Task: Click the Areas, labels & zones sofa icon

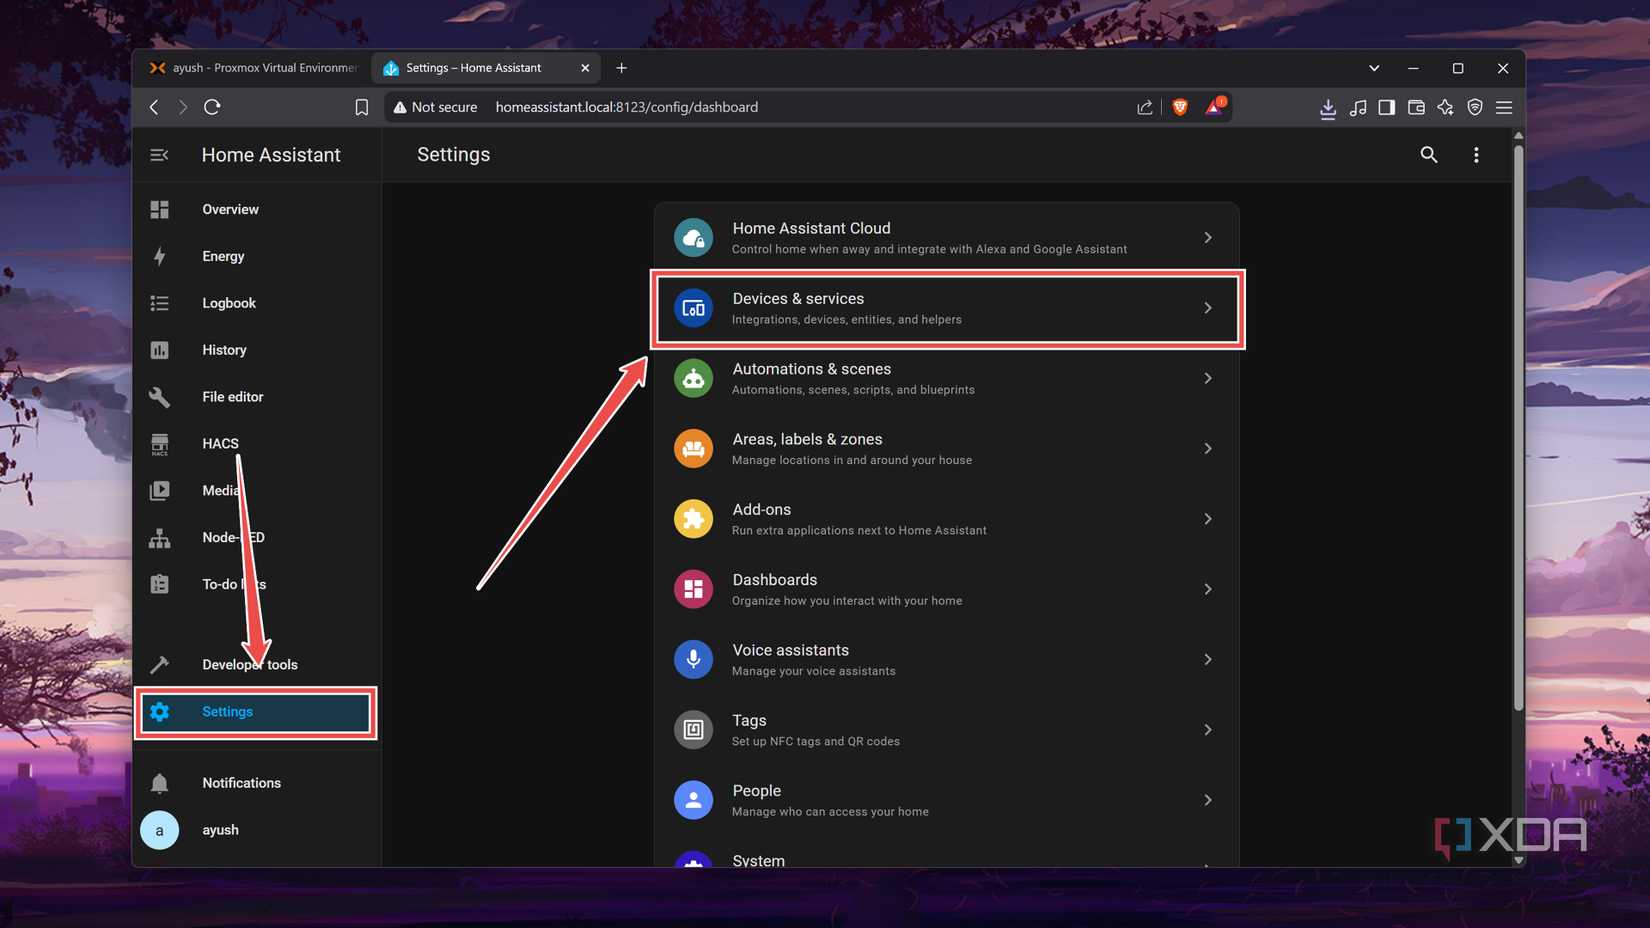Action: (x=693, y=449)
